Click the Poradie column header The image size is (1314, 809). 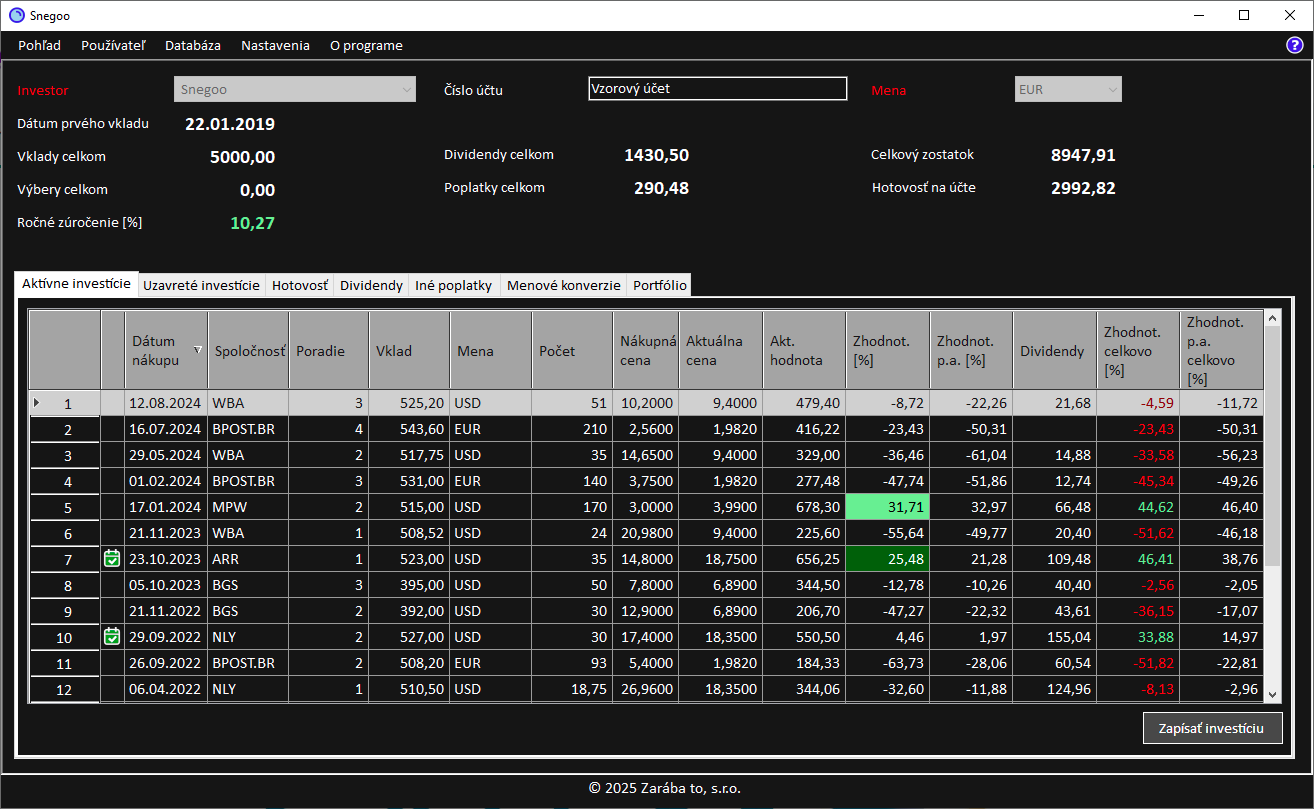[329, 350]
